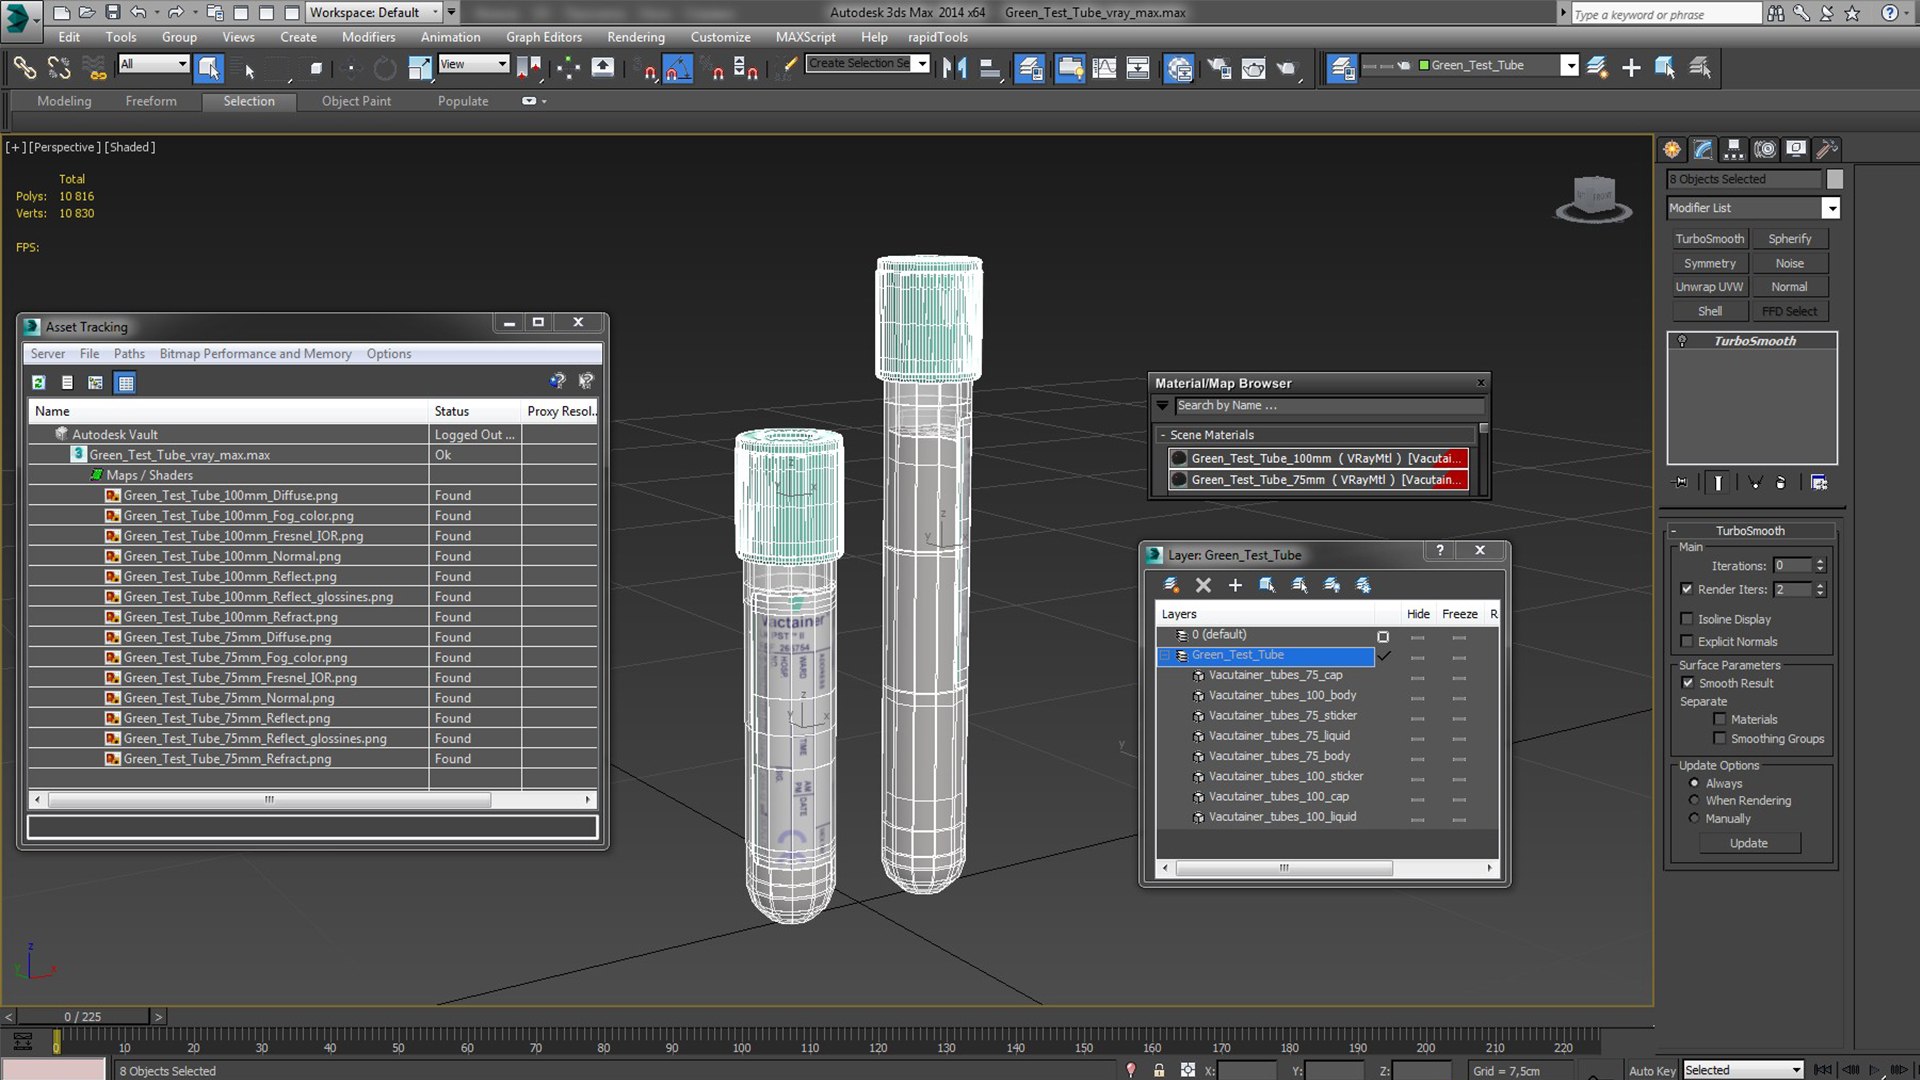
Task: Click the Auto Key button
Action: tap(1652, 1070)
